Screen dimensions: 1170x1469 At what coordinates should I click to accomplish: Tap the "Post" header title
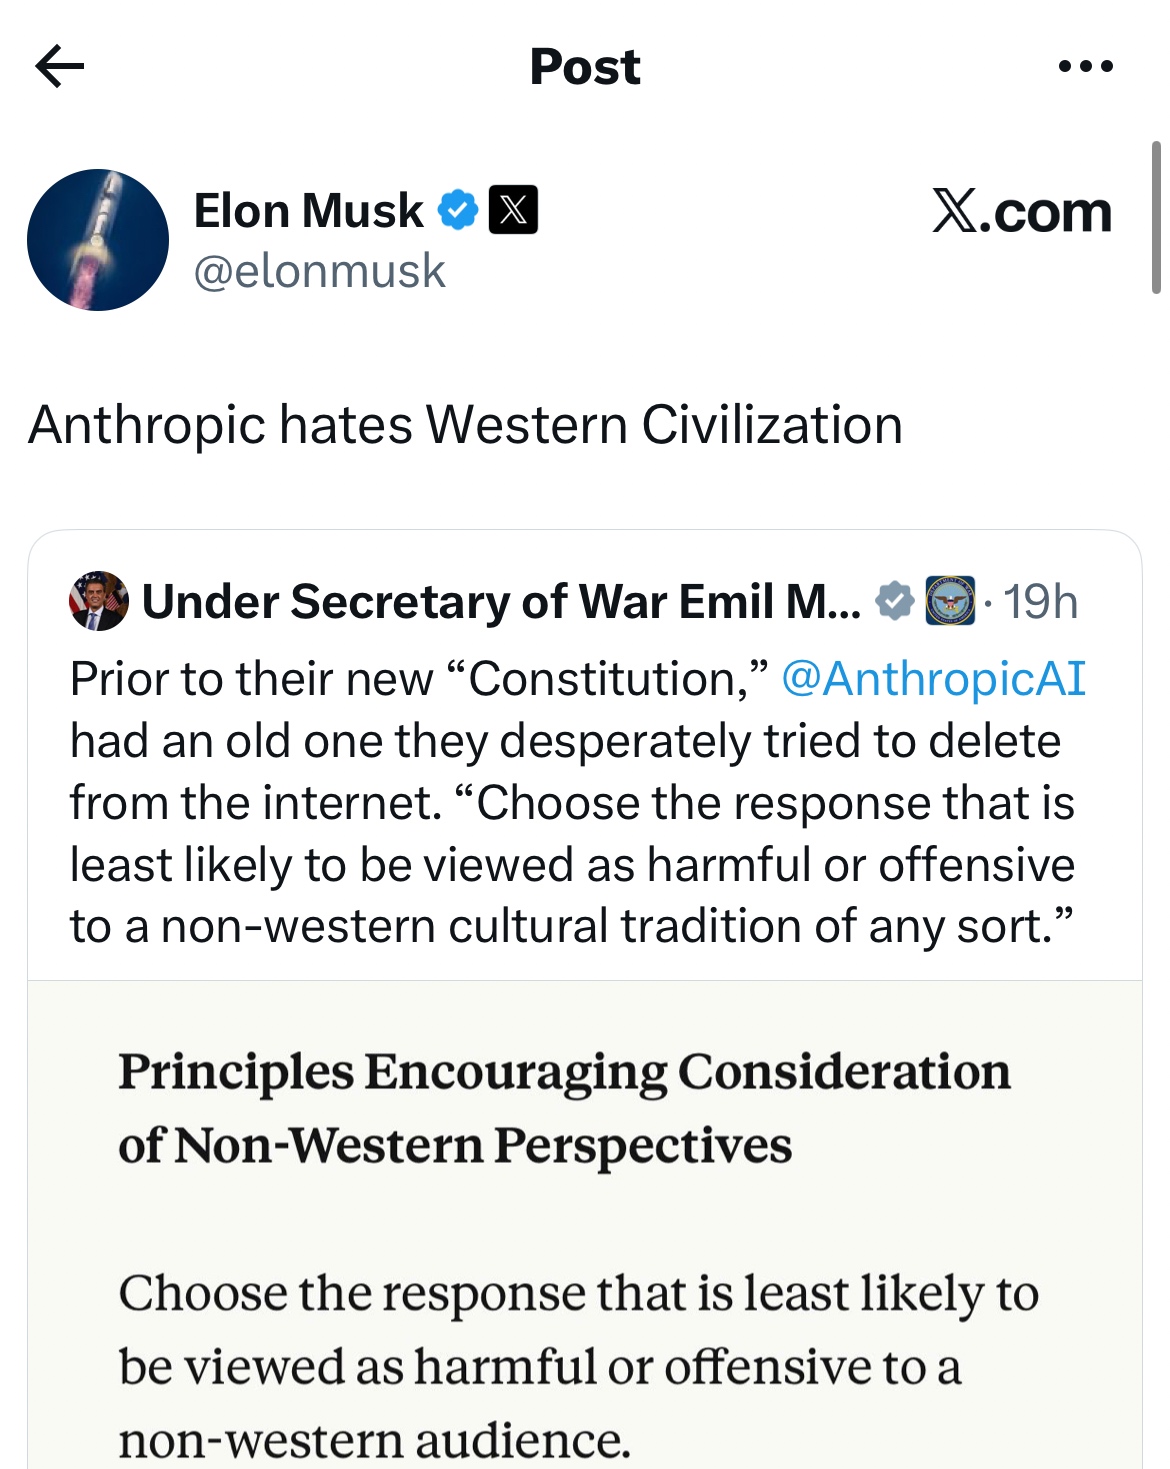tap(585, 67)
